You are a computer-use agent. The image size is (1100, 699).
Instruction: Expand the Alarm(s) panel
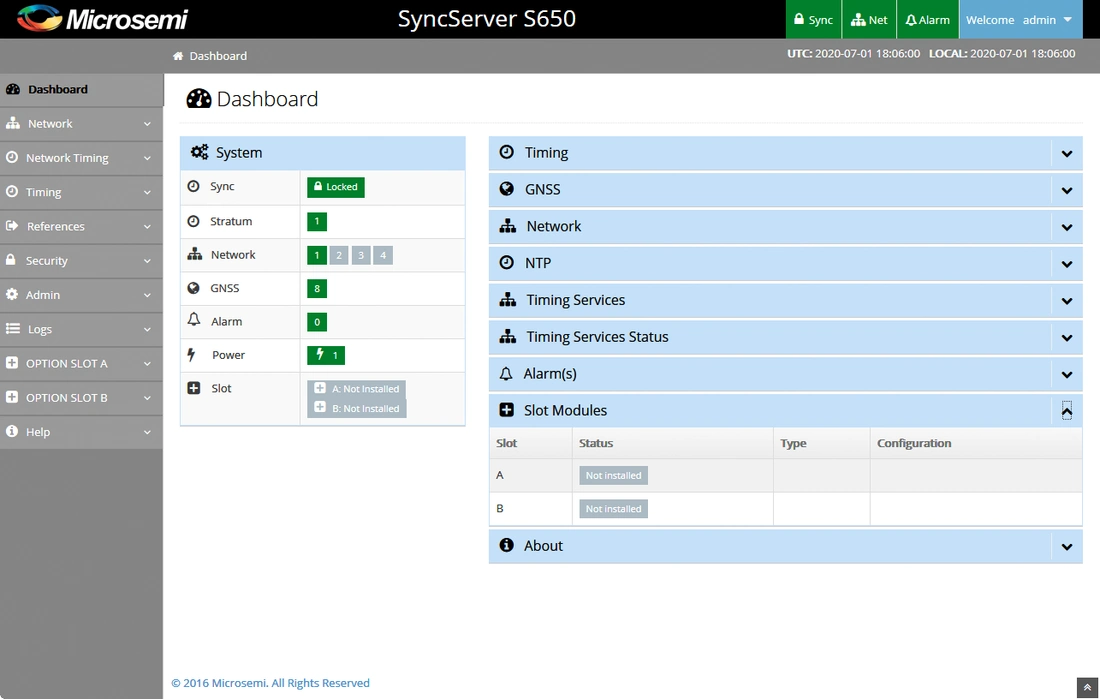(1066, 375)
